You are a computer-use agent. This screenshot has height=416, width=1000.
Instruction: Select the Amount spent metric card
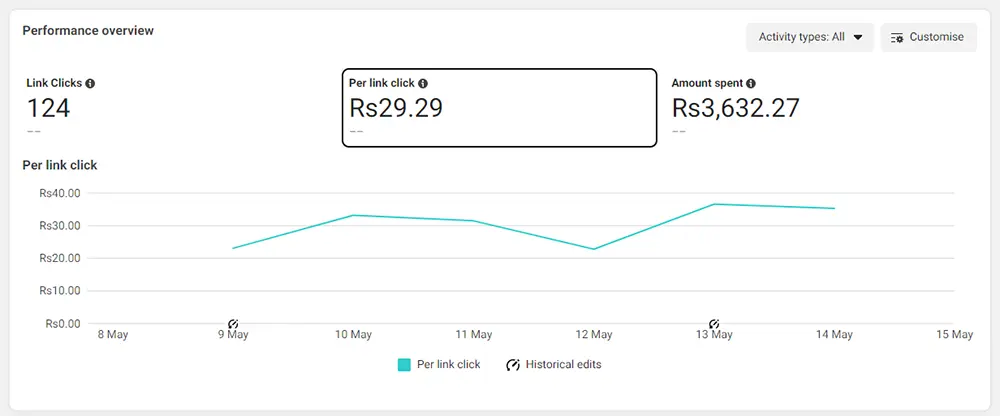(x=821, y=108)
